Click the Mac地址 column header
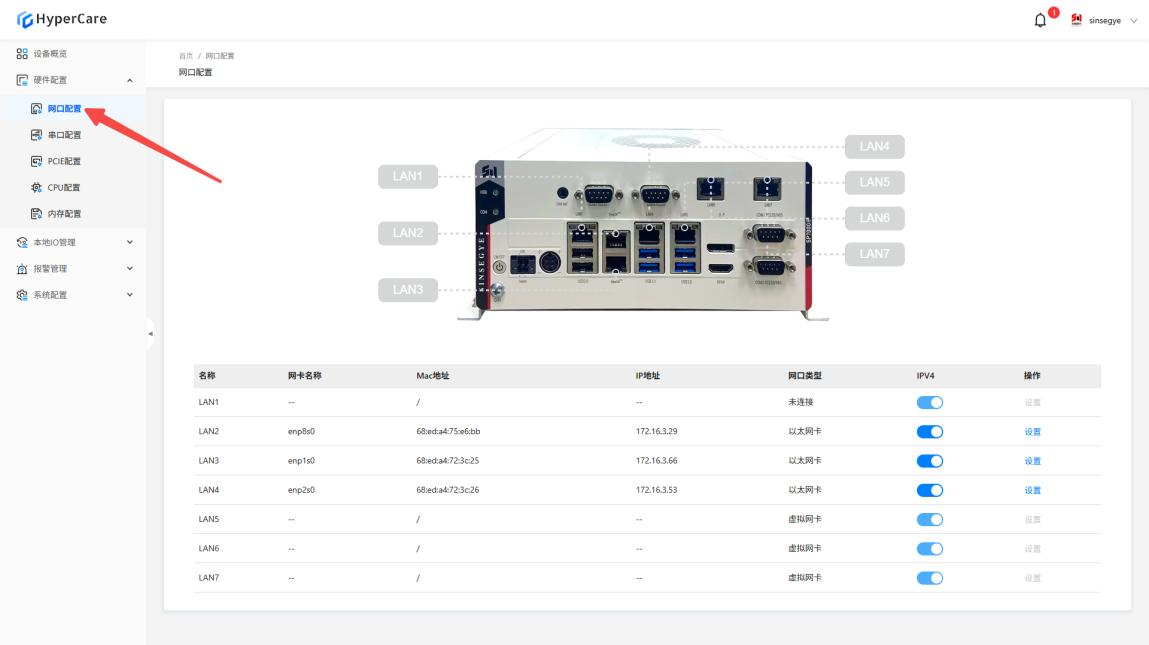 coord(432,376)
